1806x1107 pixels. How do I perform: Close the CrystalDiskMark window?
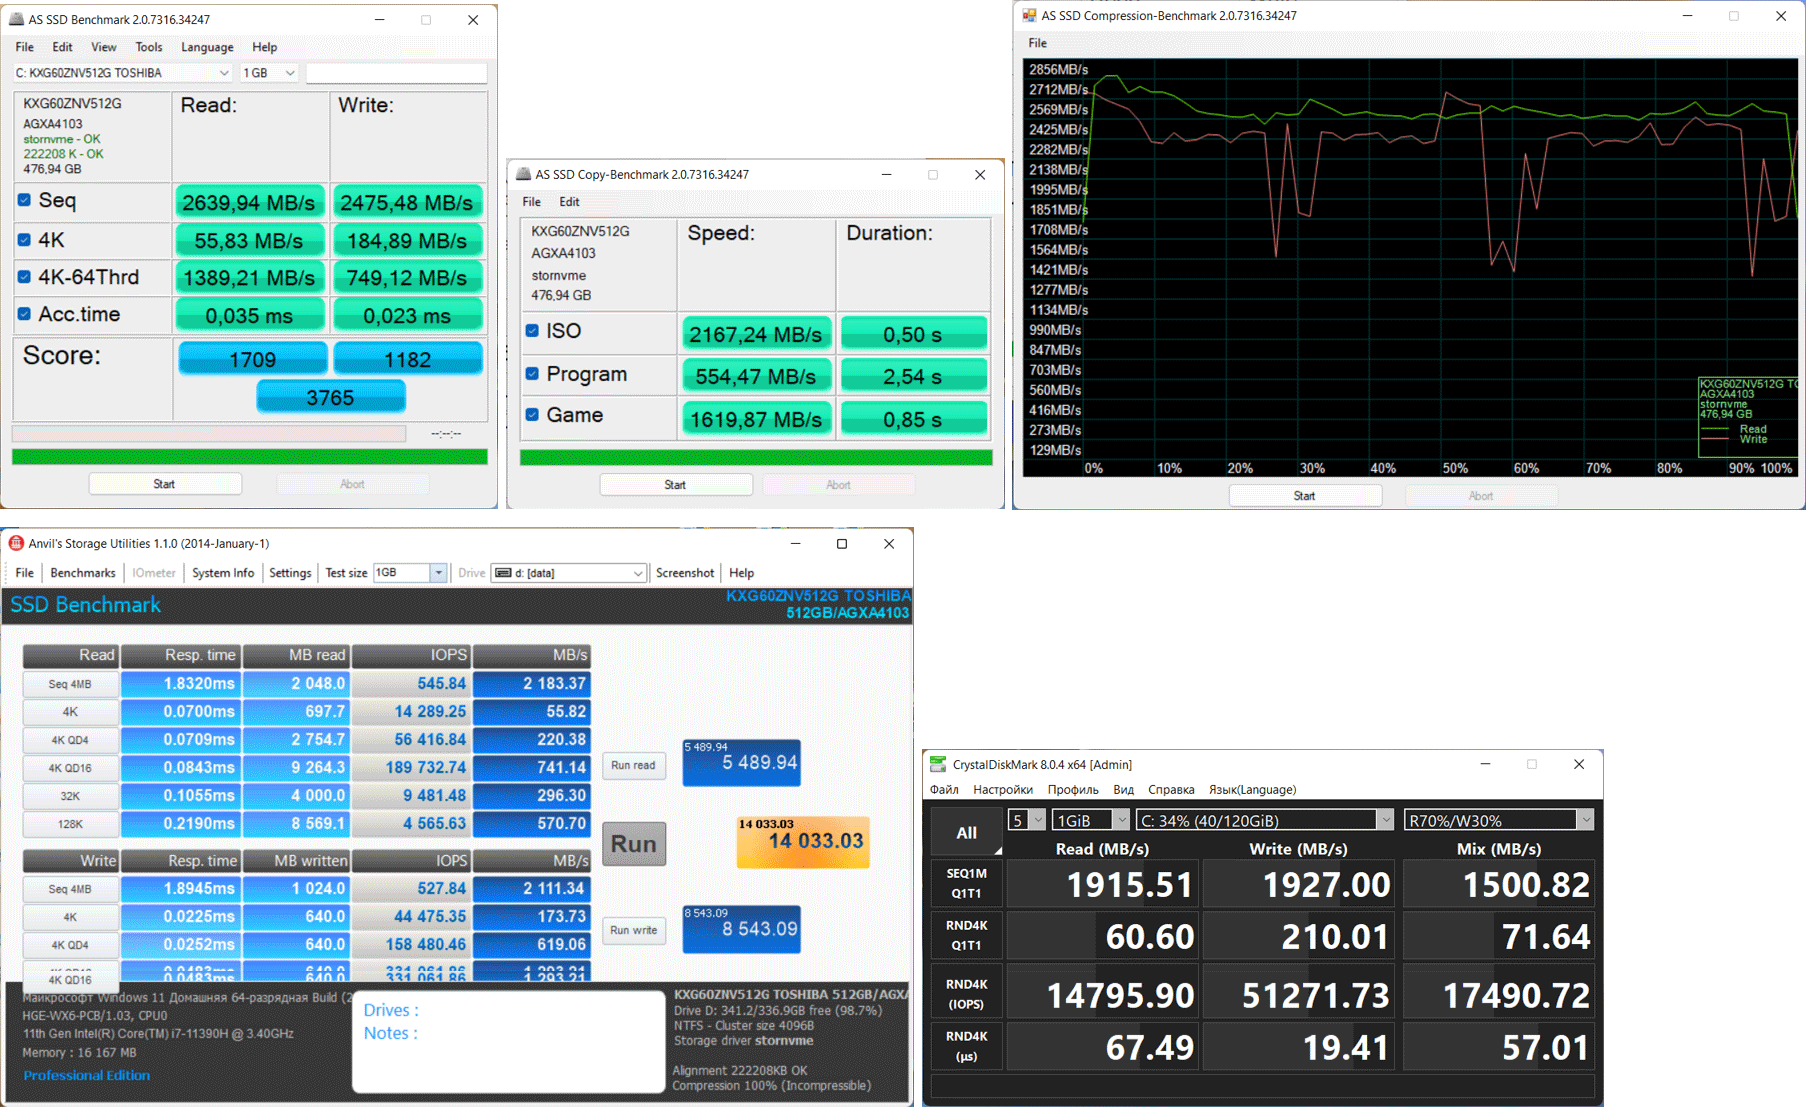pyautogui.click(x=1579, y=764)
